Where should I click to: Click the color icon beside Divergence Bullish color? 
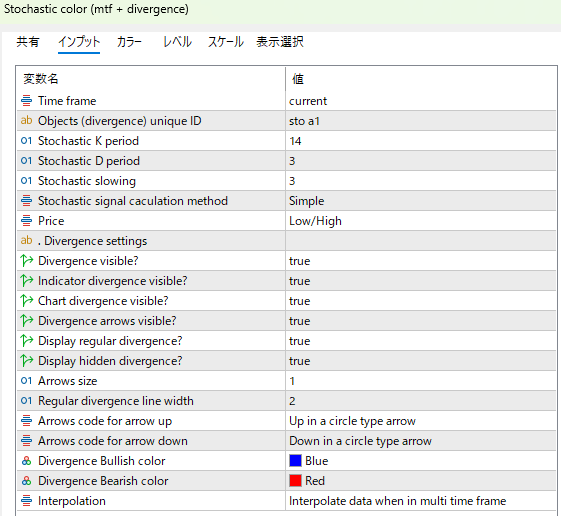pyautogui.click(x=26, y=461)
